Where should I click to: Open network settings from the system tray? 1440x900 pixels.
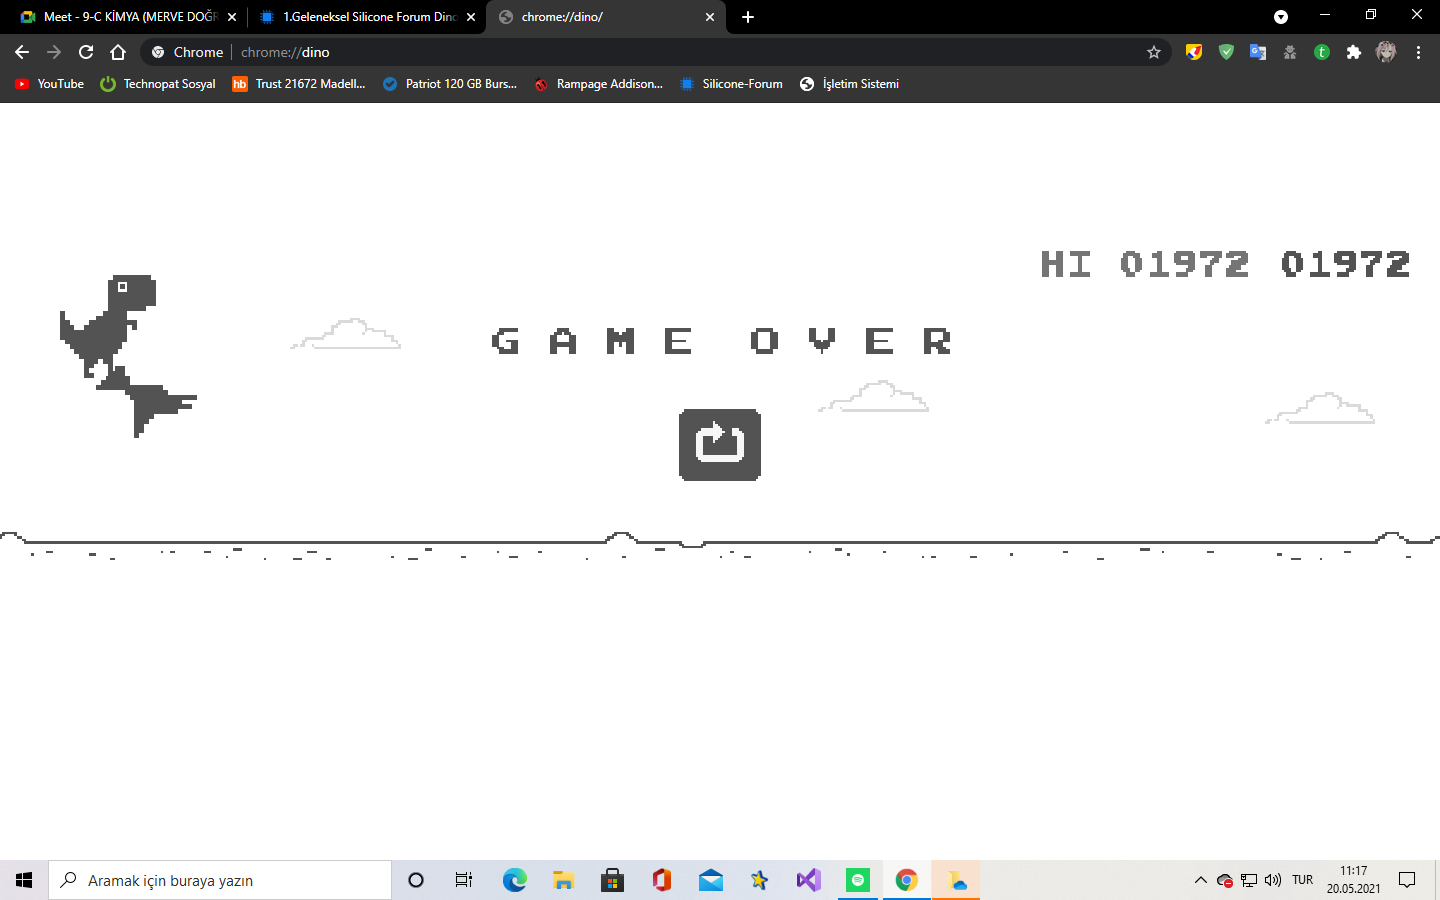point(1249,880)
